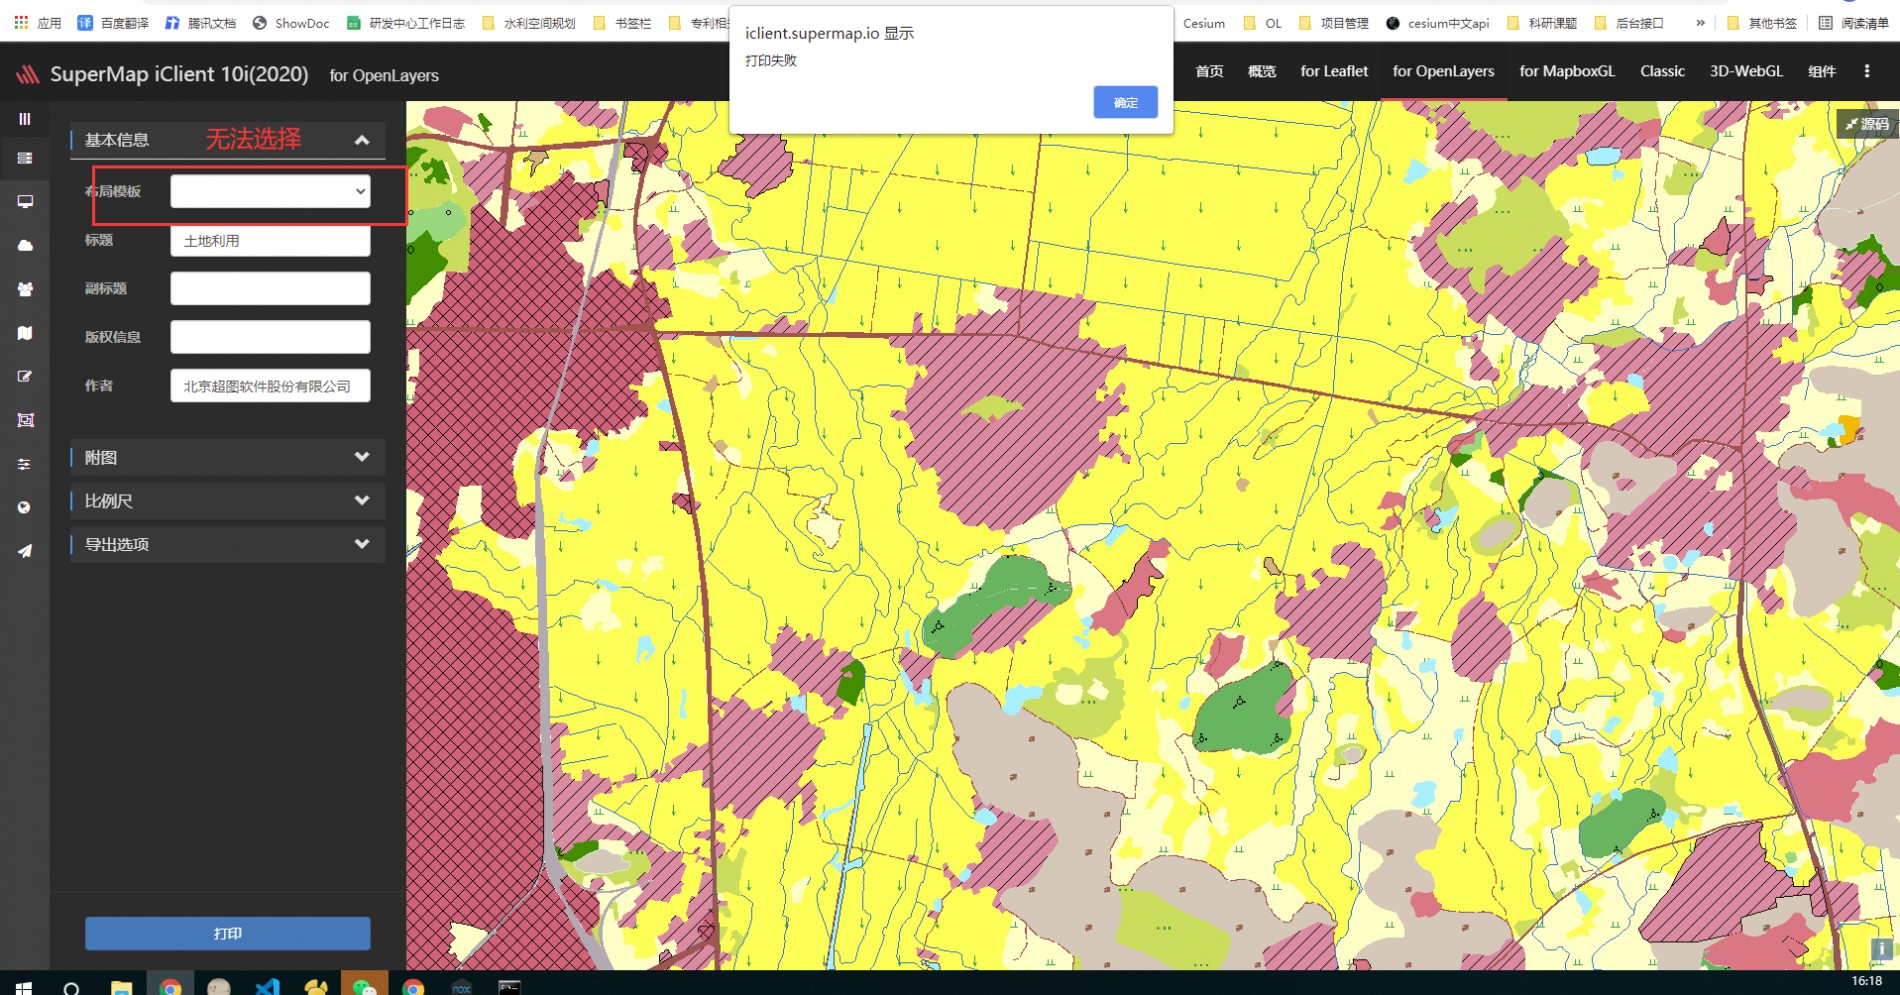Open the 3D-WebGL menu item

click(x=1745, y=71)
